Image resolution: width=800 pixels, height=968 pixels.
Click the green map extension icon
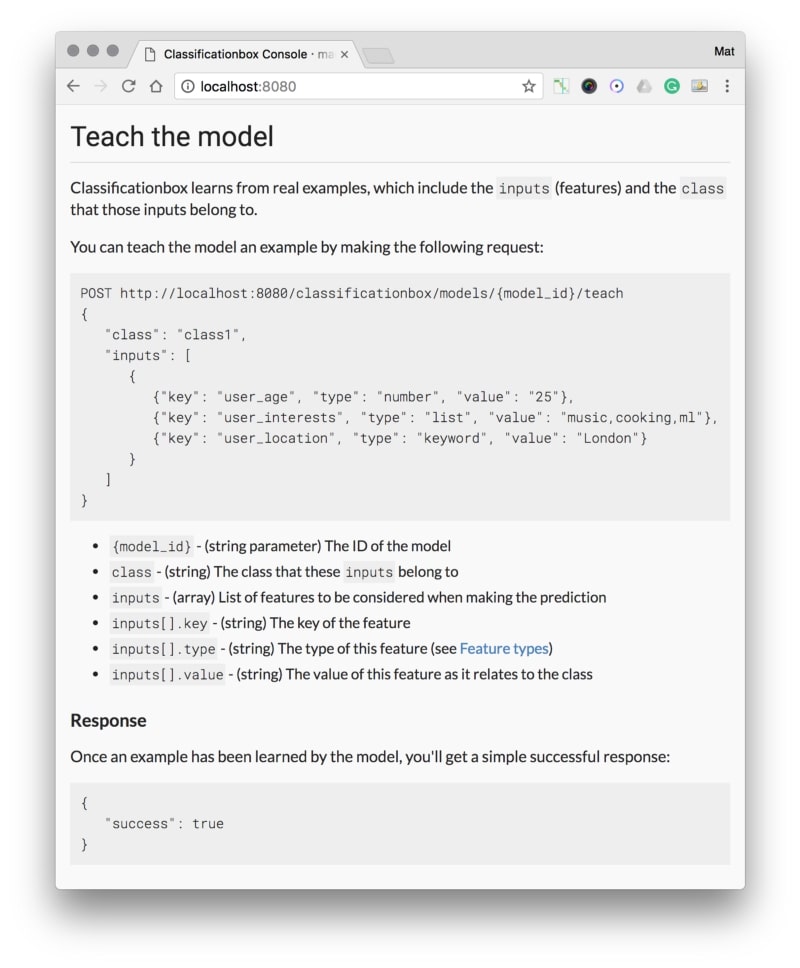(561, 86)
